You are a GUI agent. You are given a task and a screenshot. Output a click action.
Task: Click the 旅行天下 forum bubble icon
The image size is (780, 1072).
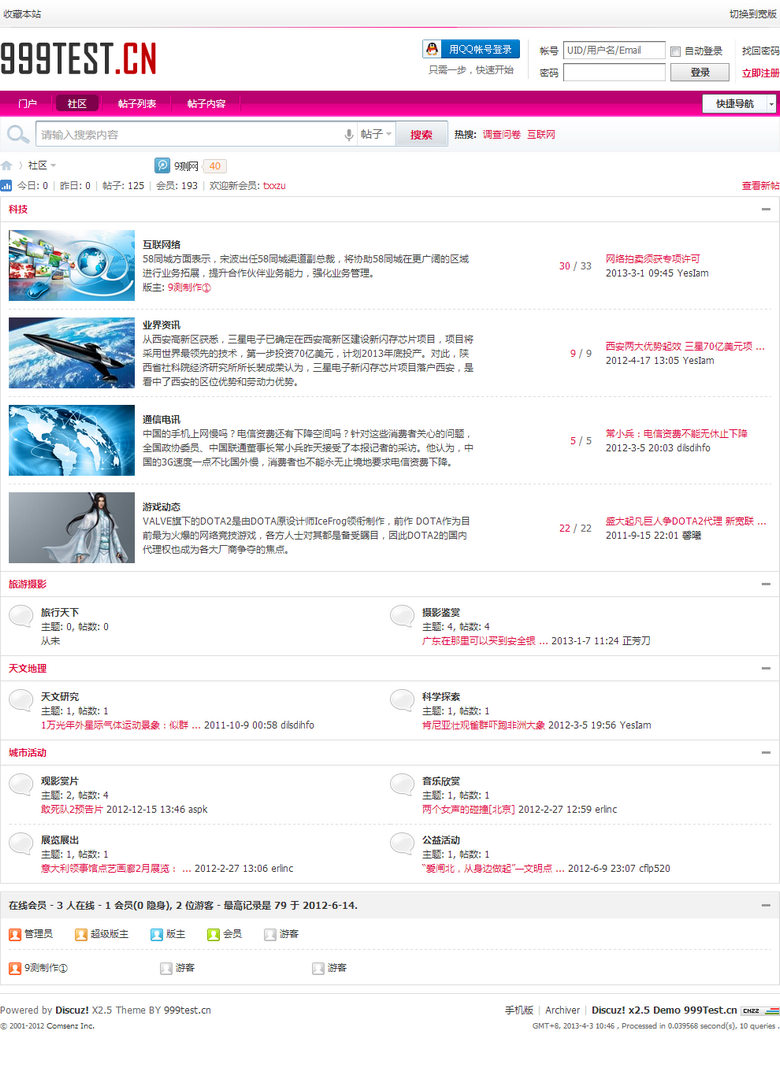click(x=21, y=616)
